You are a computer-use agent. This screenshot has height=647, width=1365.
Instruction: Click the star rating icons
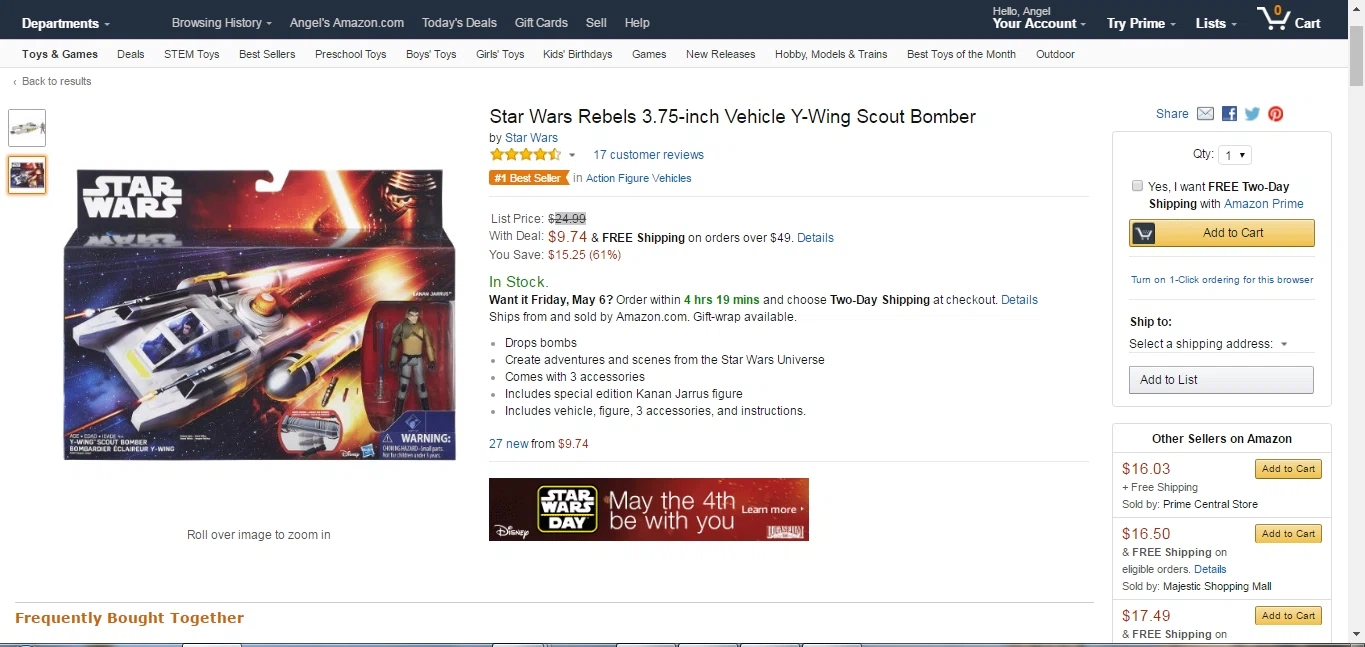(x=525, y=154)
